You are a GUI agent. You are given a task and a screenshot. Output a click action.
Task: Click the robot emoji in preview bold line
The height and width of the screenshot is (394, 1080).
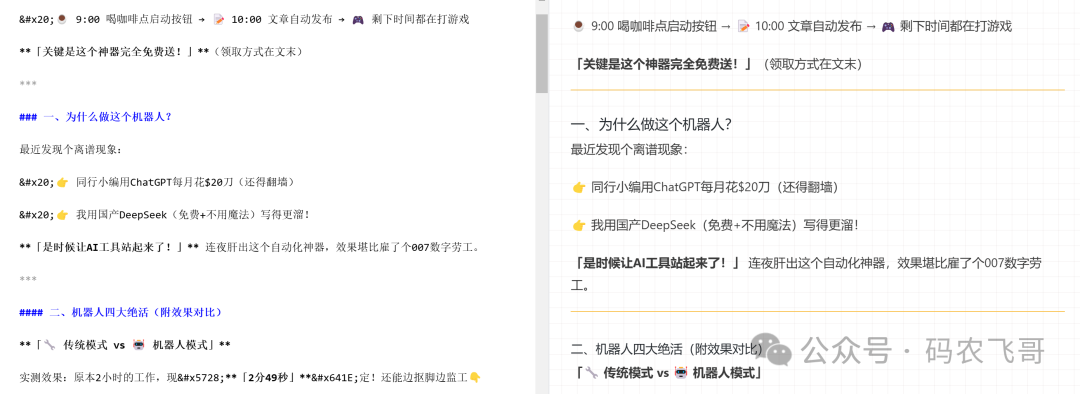point(681,373)
